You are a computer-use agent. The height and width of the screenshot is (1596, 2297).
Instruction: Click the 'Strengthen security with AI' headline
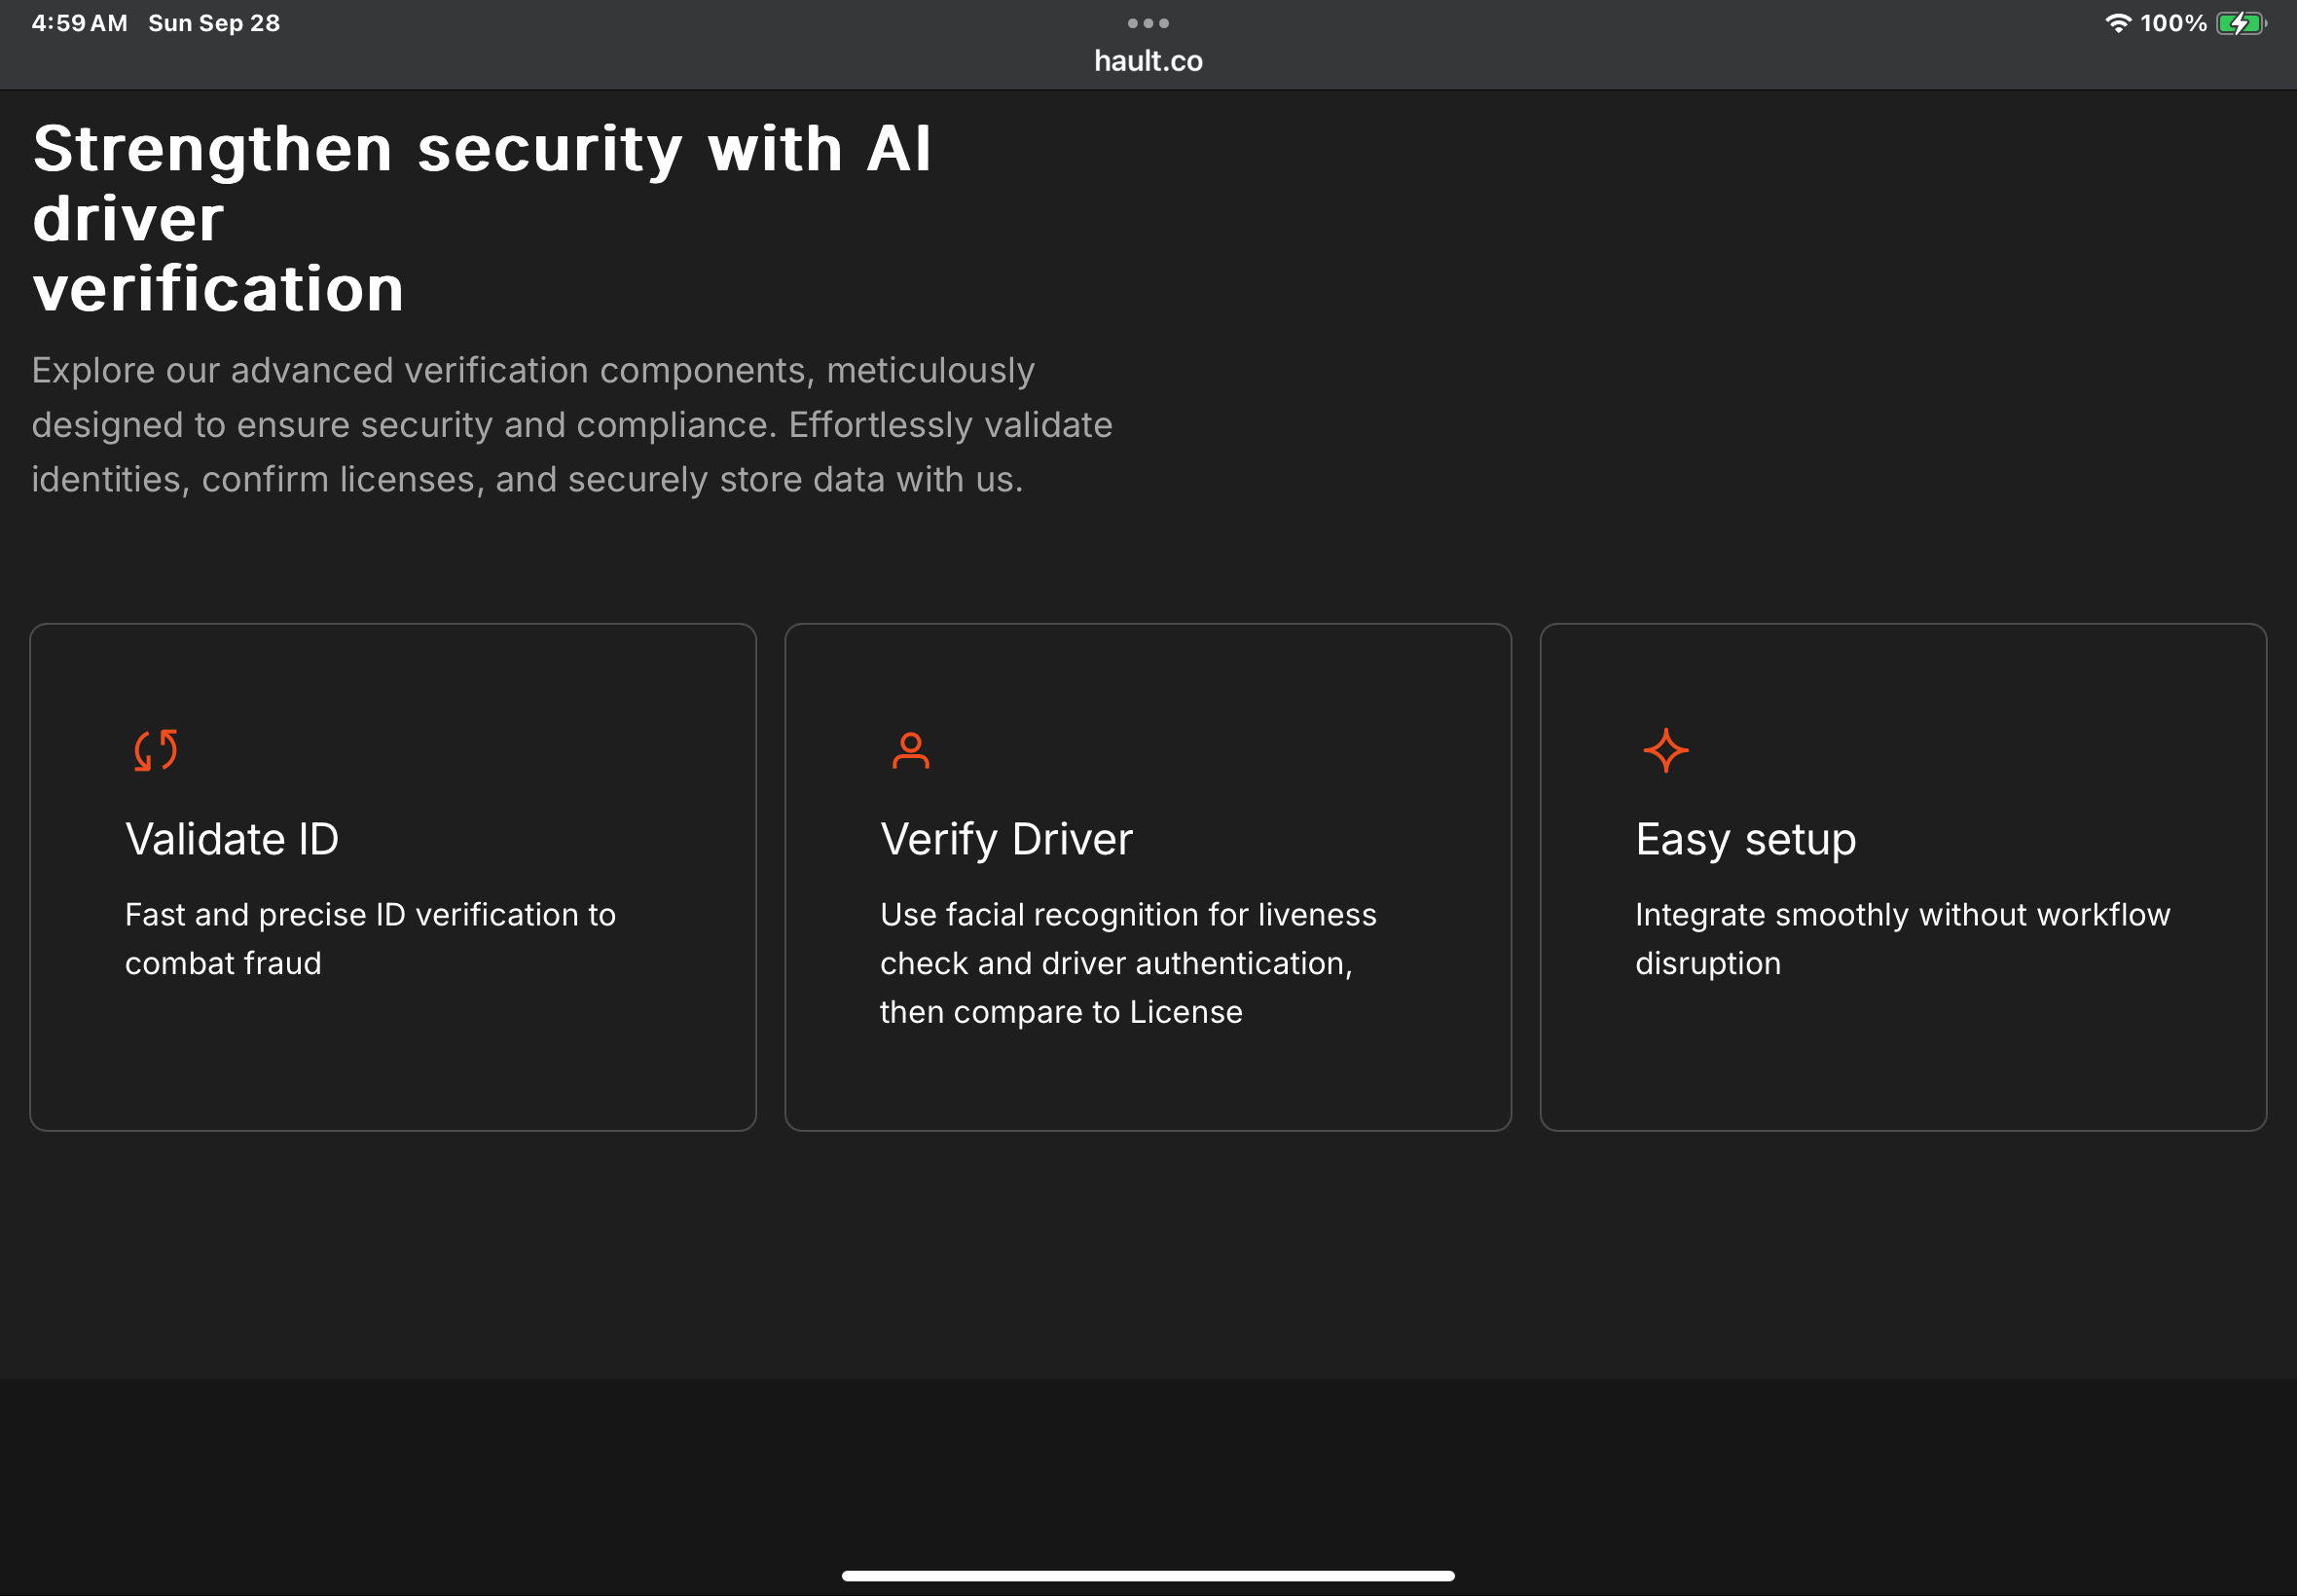tap(482, 218)
